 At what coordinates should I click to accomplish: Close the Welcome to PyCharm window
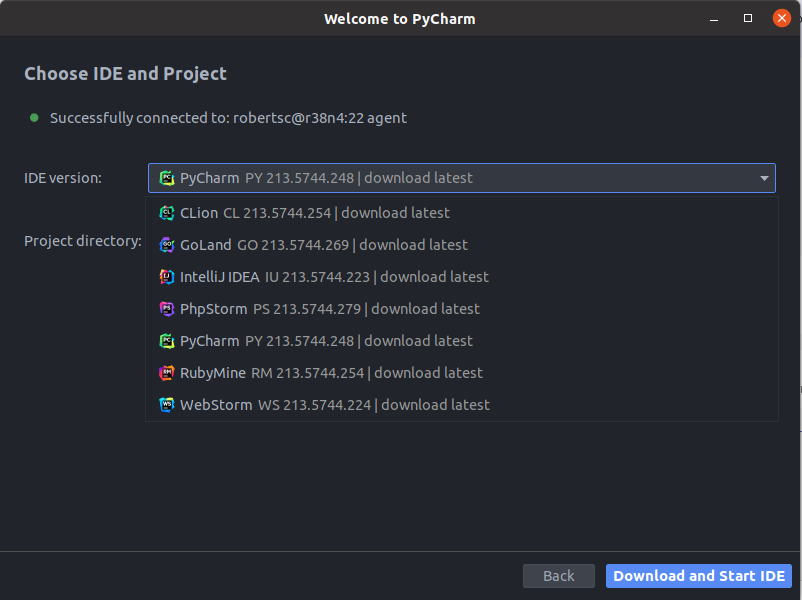click(782, 18)
